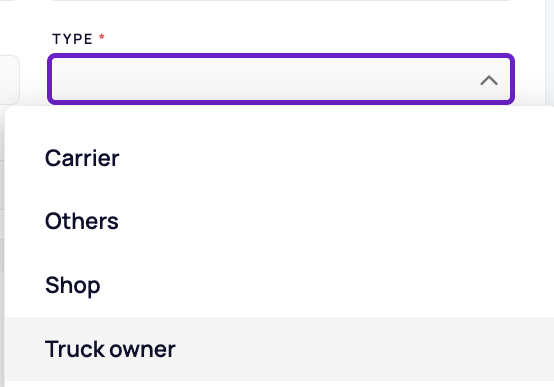Focus the partially visible input above TYPE
Image resolution: width=554 pixels, height=387 pixels.
pos(281,1)
